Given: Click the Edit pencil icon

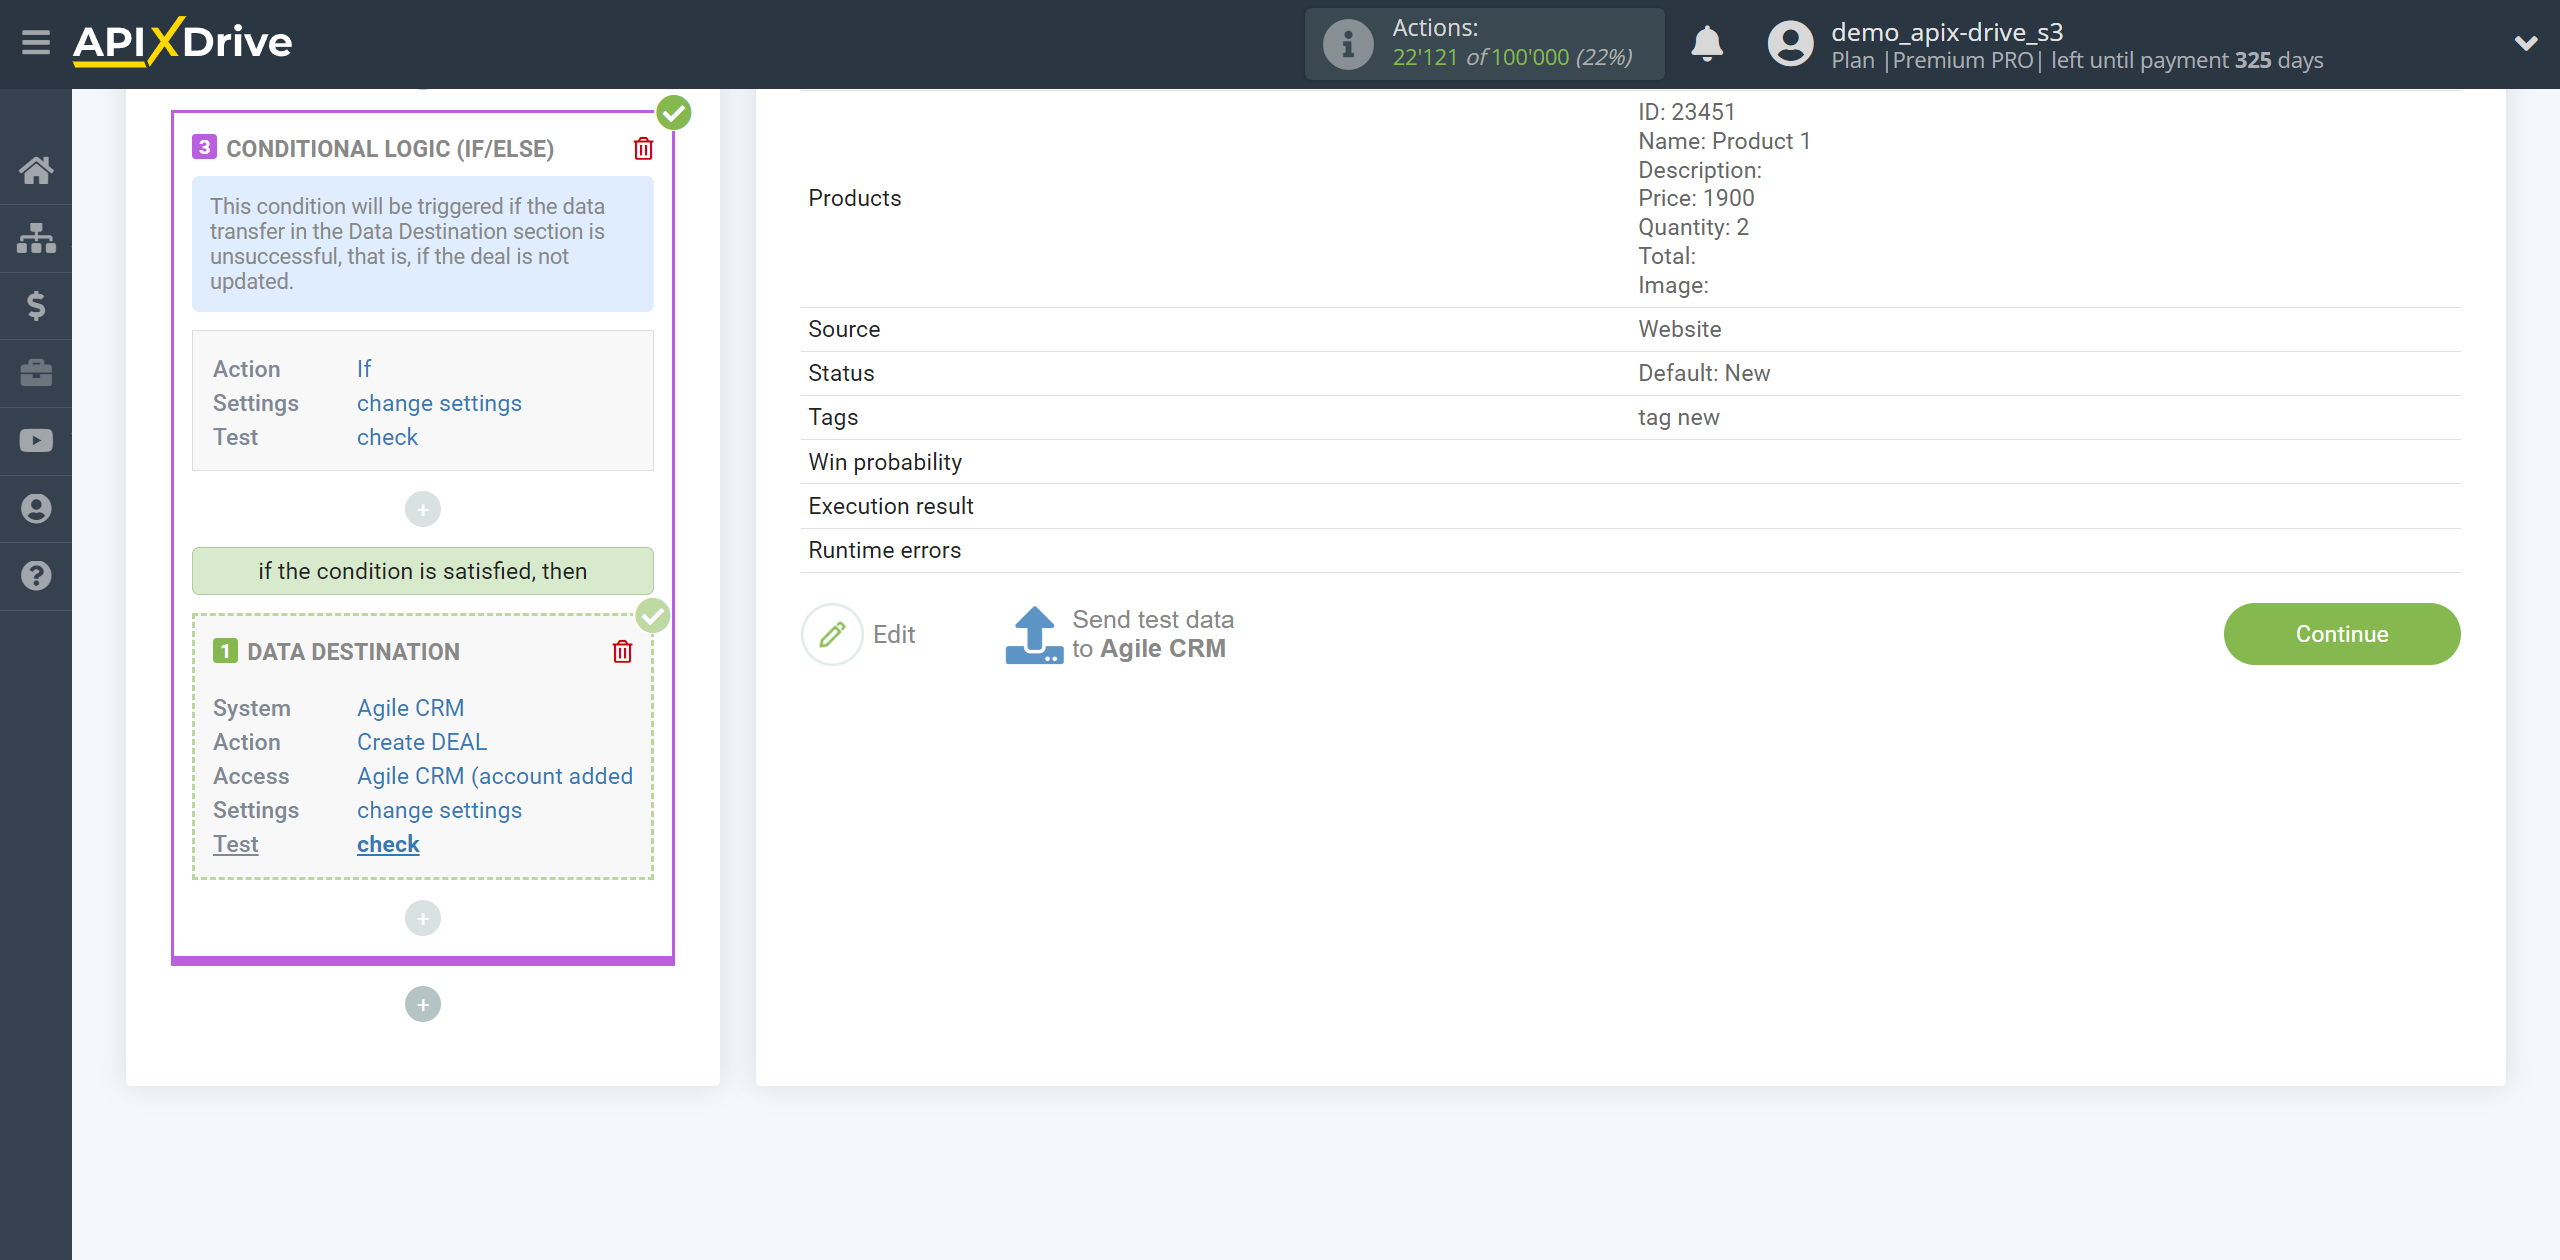Looking at the screenshot, I should (x=832, y=634).
